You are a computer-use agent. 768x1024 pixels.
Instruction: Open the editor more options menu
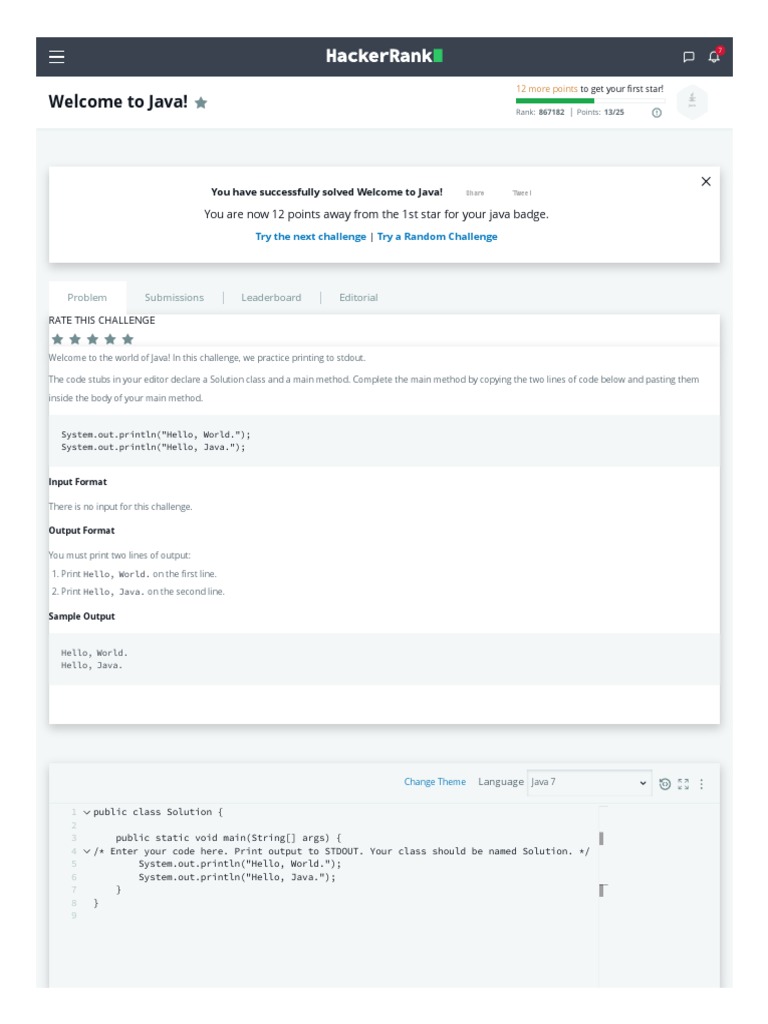pos(701,784)
